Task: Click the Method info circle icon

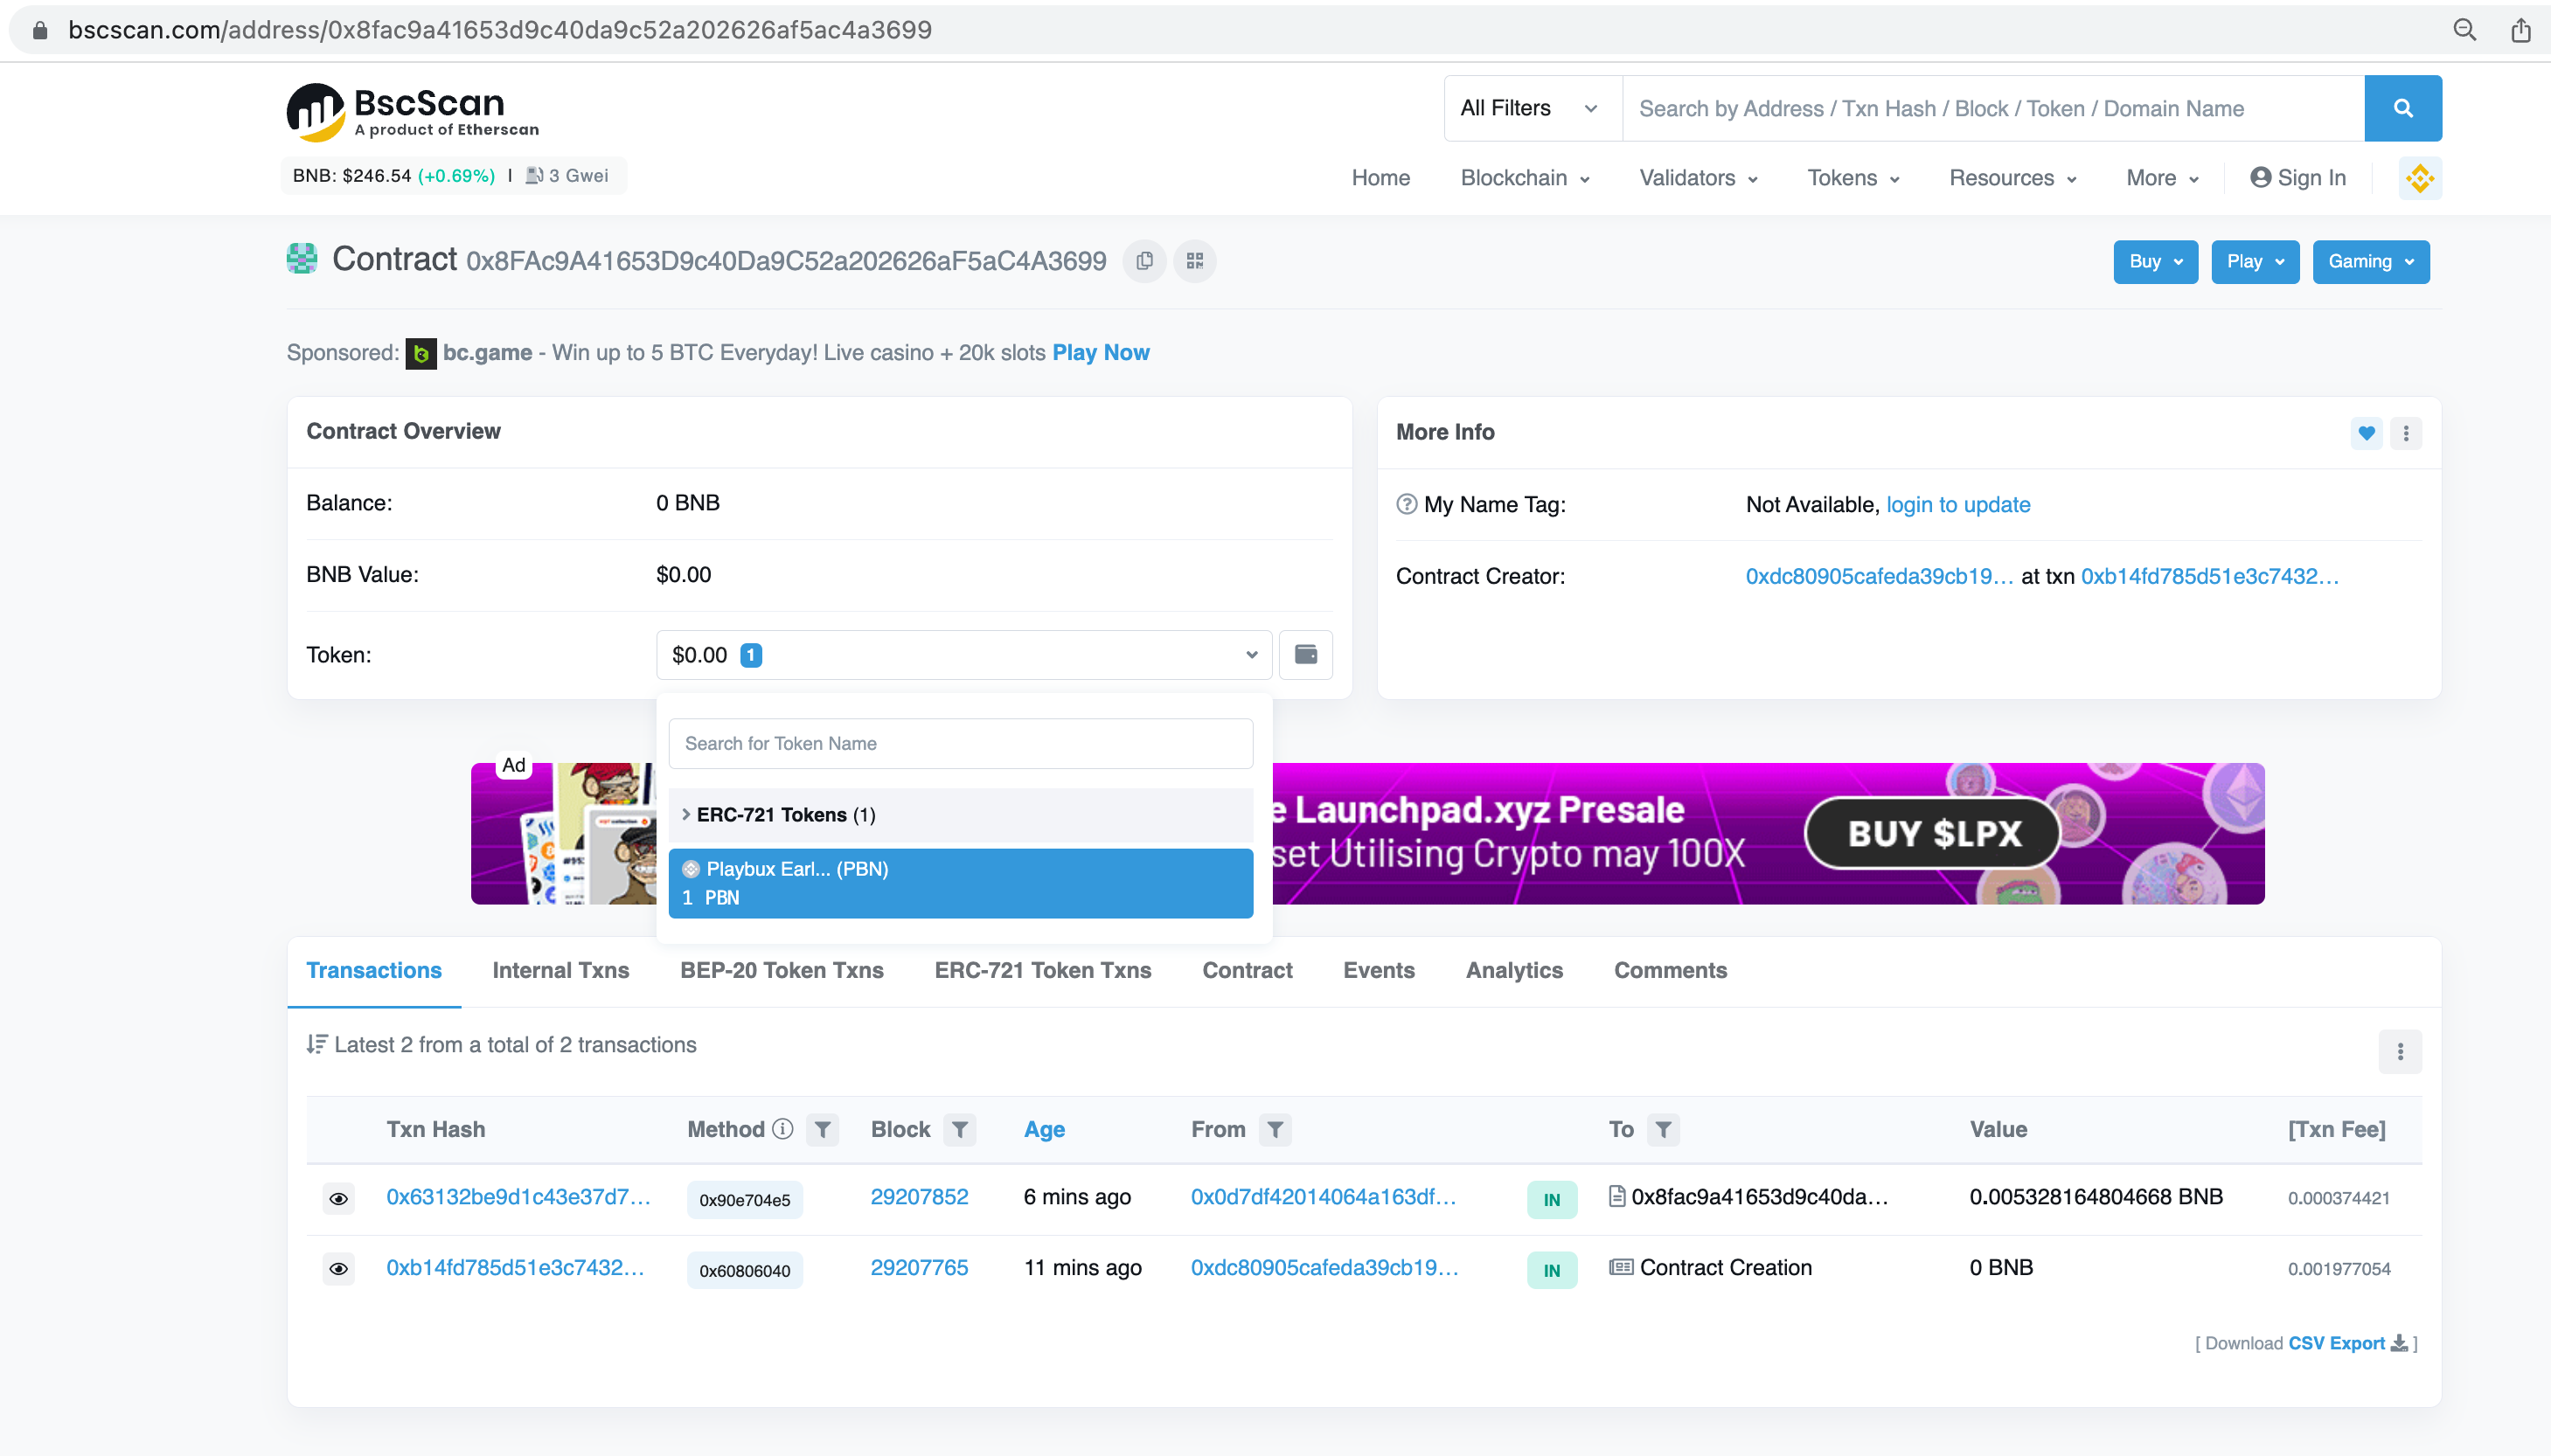Action: [x=783, y=1129]
